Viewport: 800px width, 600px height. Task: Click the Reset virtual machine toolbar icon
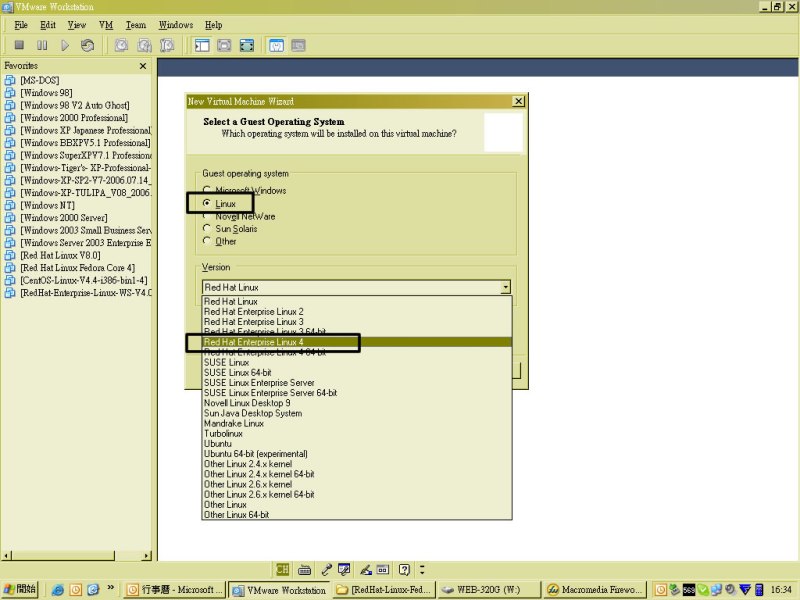[87, 45]
